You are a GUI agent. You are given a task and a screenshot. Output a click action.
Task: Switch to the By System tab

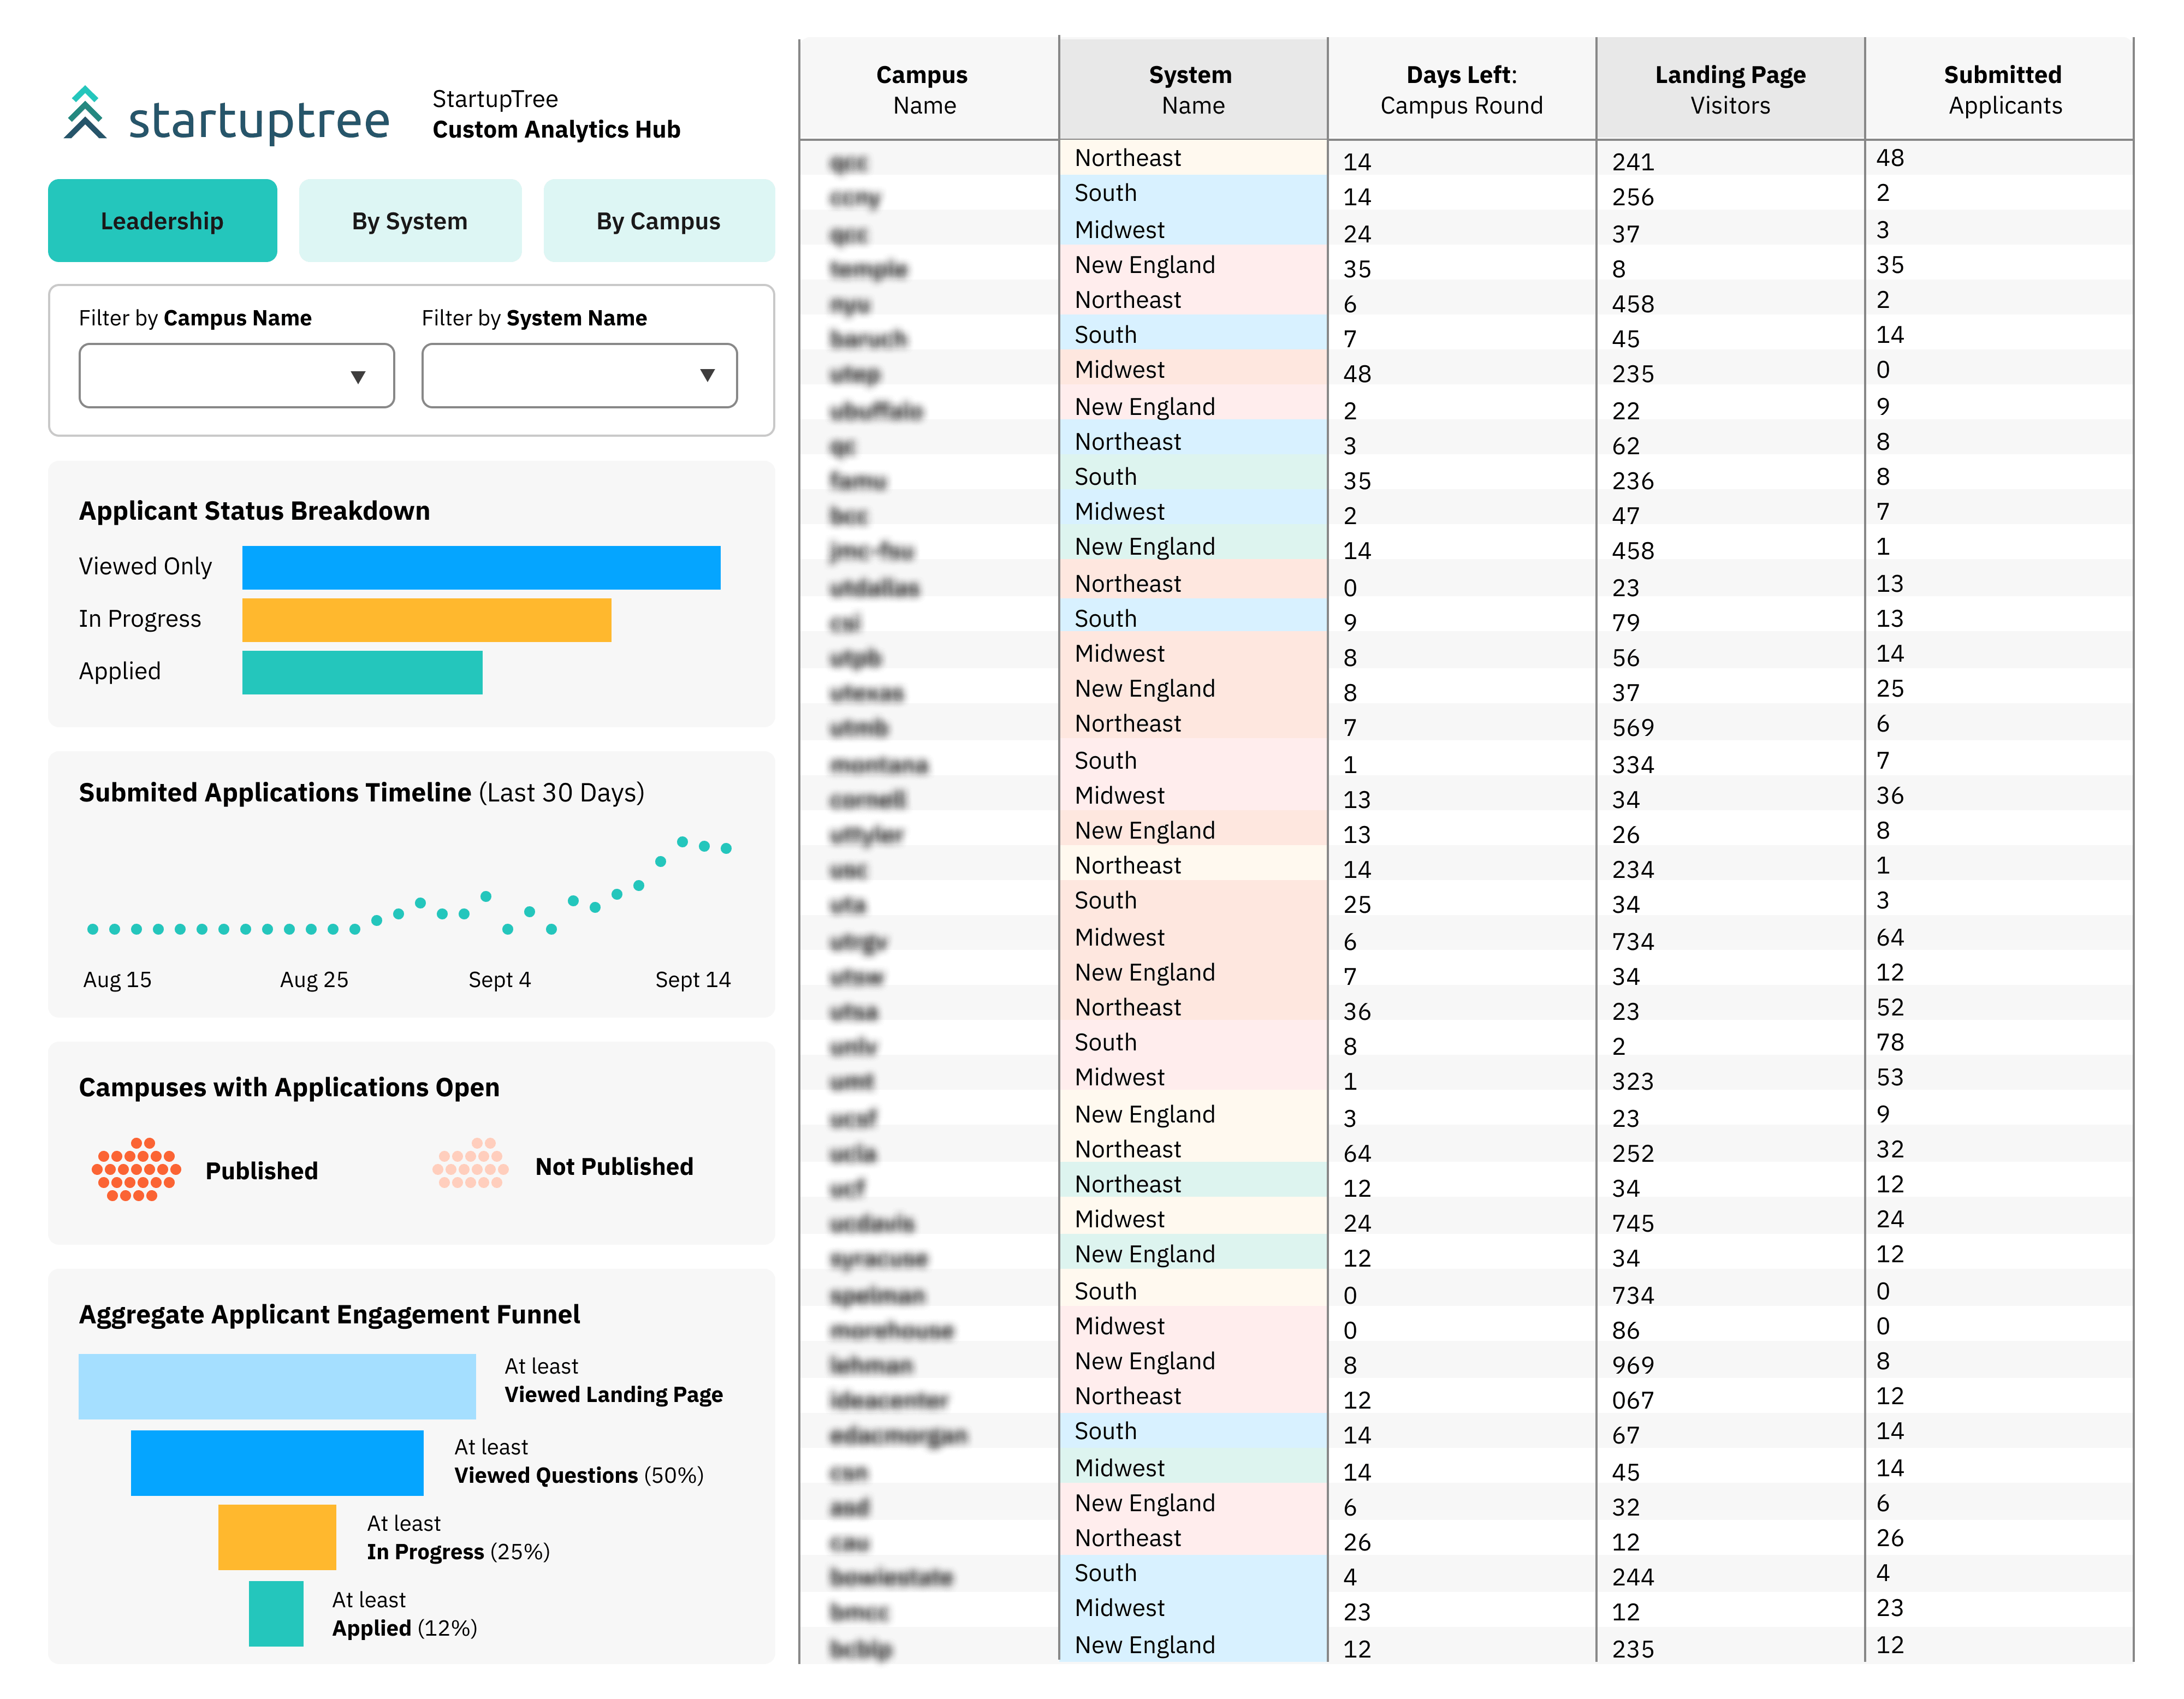[x=410, y=221]
